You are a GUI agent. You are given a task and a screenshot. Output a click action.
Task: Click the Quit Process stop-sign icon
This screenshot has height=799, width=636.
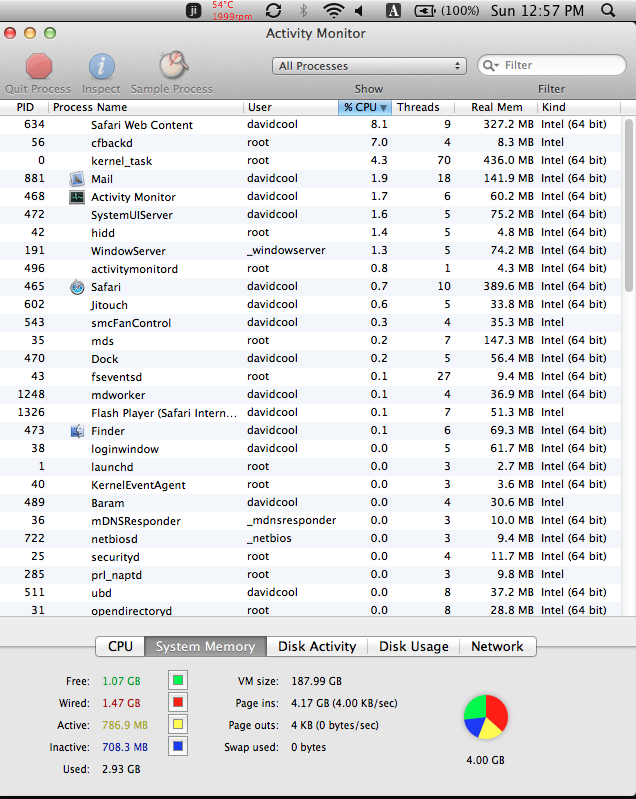click(x=39, y=66)
